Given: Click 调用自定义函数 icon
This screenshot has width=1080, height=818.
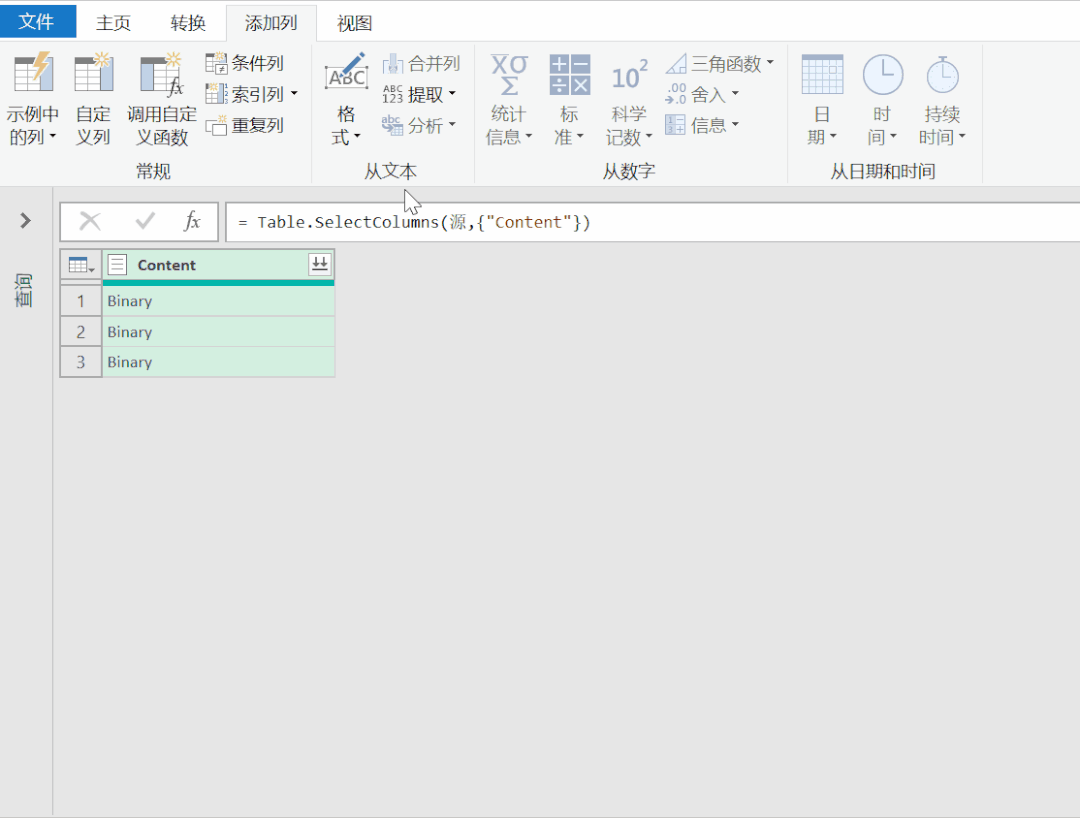Looking at the screenshot, I should tap(162, 73).
